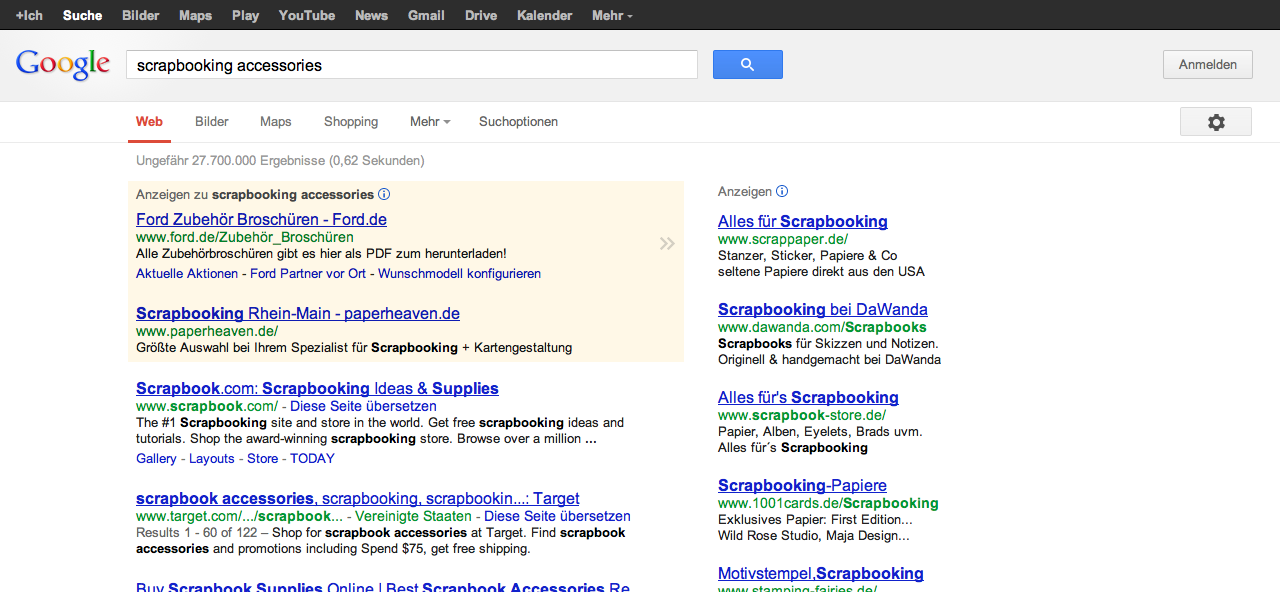Viewport: 1280px width, 592px height.
Task: Open Scrapbook.com Scrapbooking Ideas & Supplies result
Action: 317,389
